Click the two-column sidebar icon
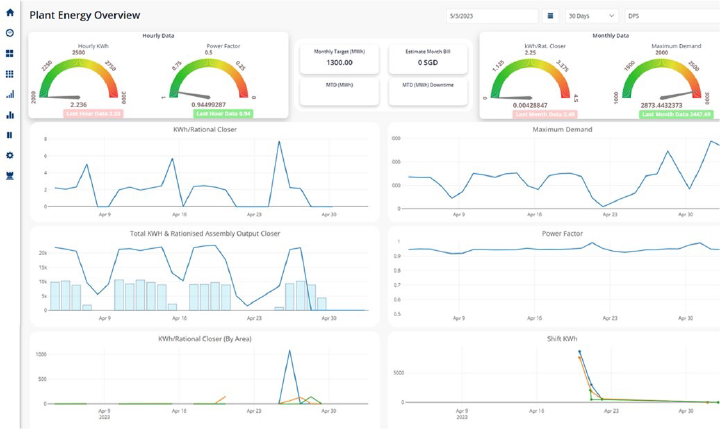The image size is (720, 429). (x=10, y=135)
